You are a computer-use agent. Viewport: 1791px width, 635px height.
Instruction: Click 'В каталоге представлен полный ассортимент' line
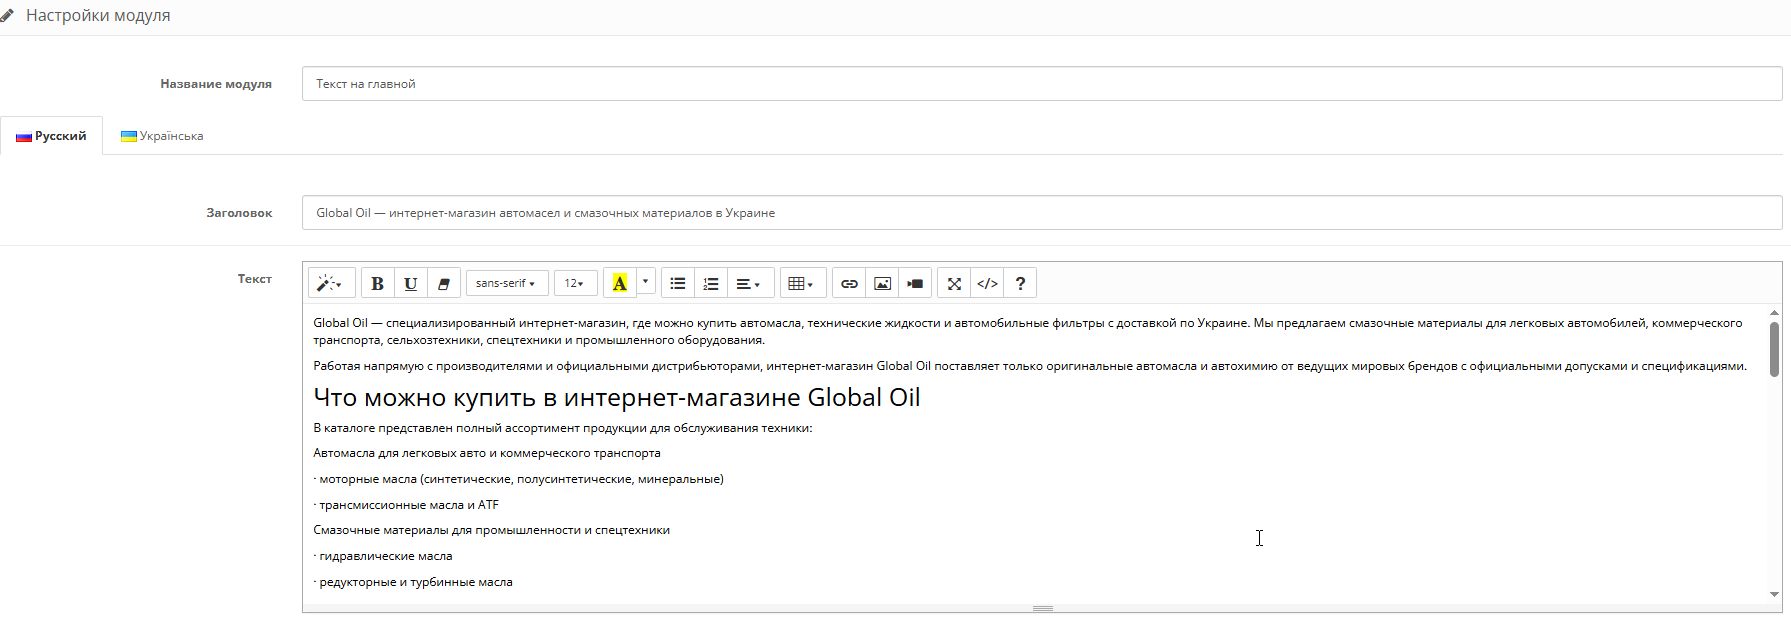tap(563, 428)
